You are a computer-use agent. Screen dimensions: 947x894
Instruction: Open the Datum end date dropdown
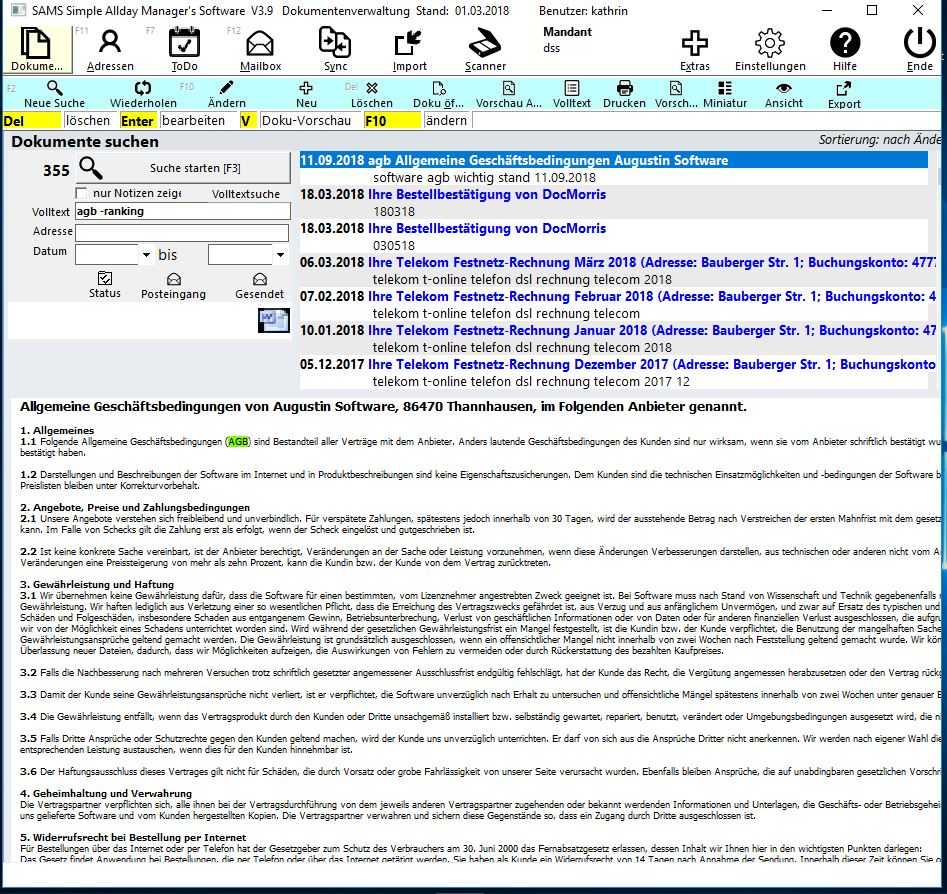(x=280, y=256)
